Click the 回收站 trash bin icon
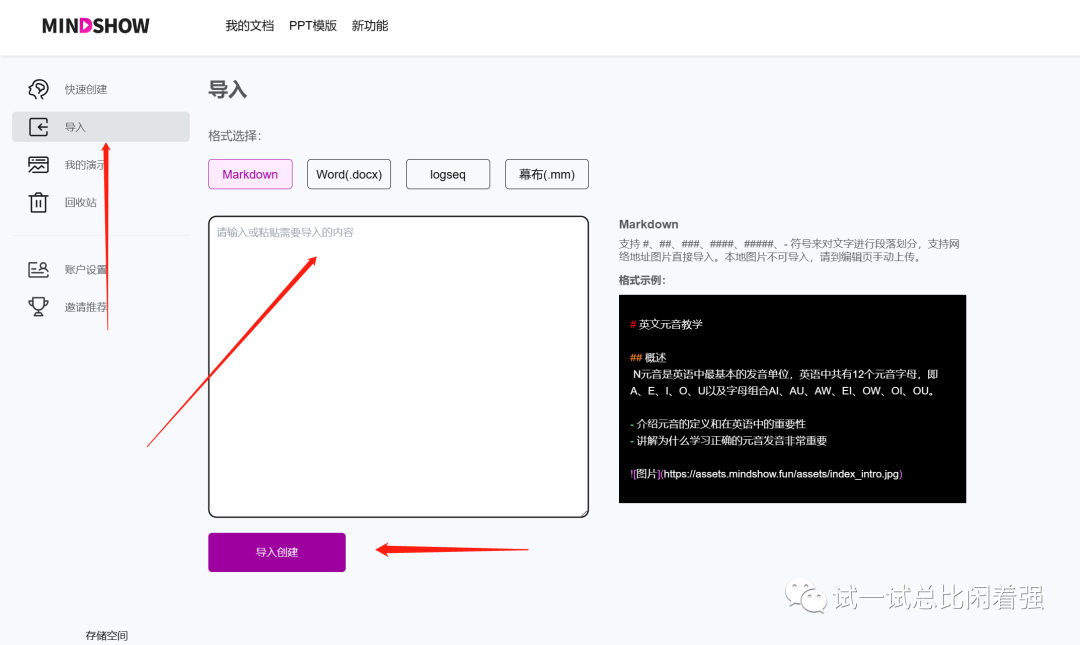1080x645 pixels. pos(38,201)
